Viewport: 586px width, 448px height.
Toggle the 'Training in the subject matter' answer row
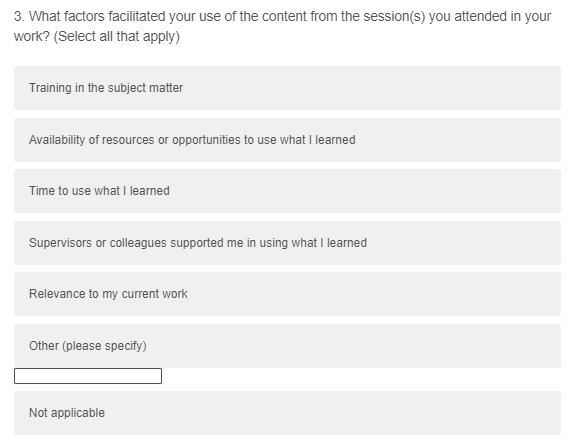click(x=287, y=88)
